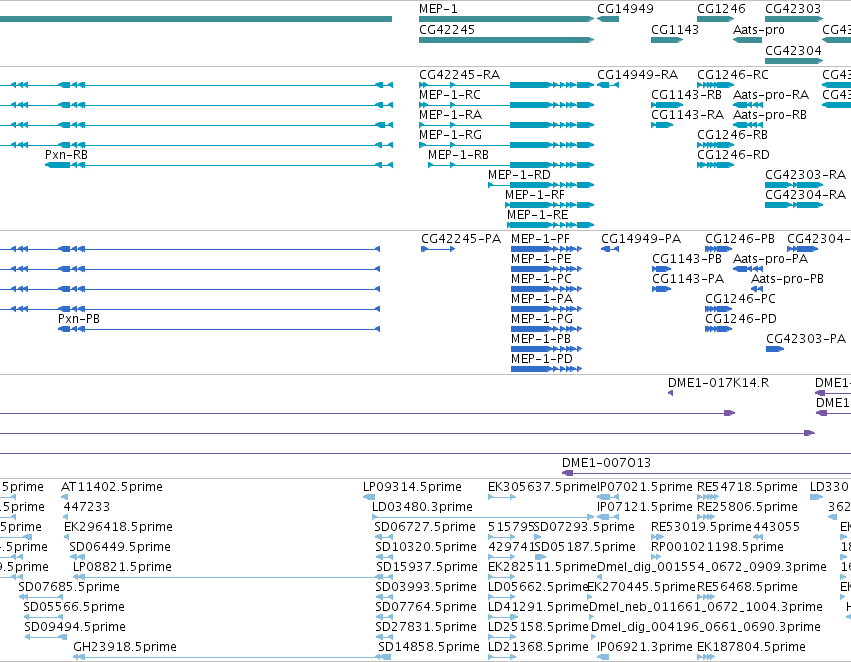Select EST RP001021198.5prime
Viewport: 851px width, 662px height.
[656, 557]
